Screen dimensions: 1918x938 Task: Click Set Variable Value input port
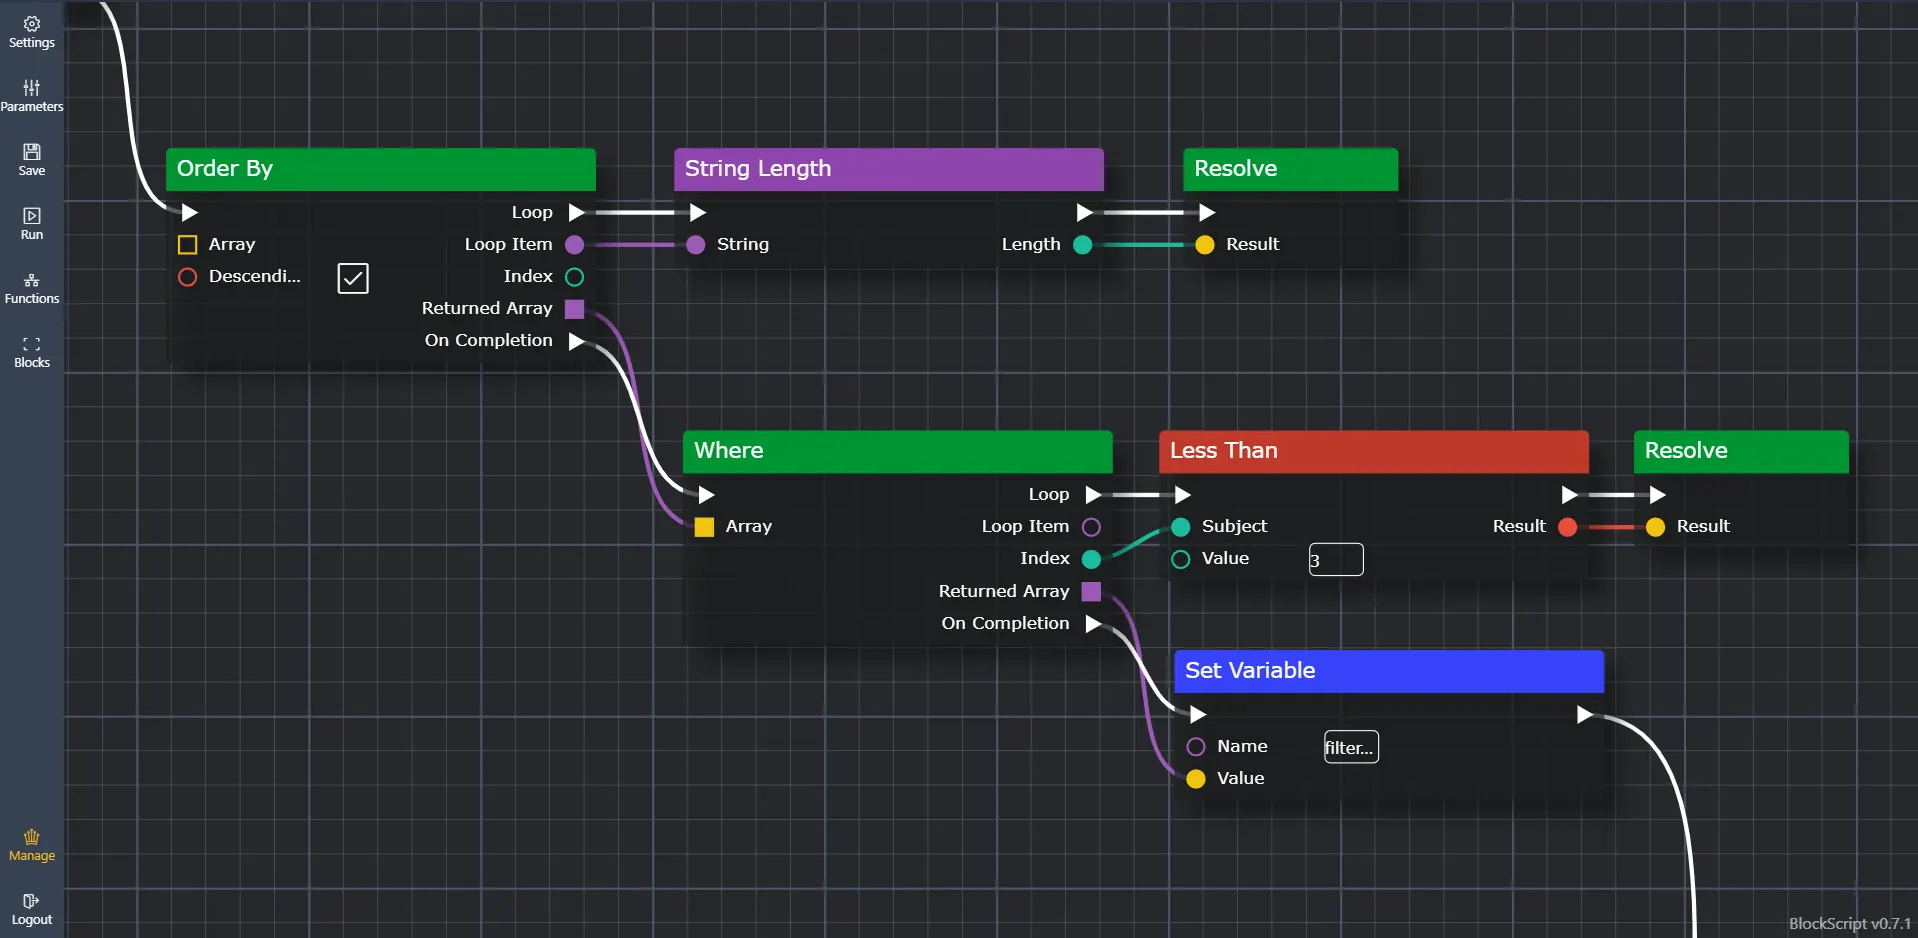(1196, 779)
